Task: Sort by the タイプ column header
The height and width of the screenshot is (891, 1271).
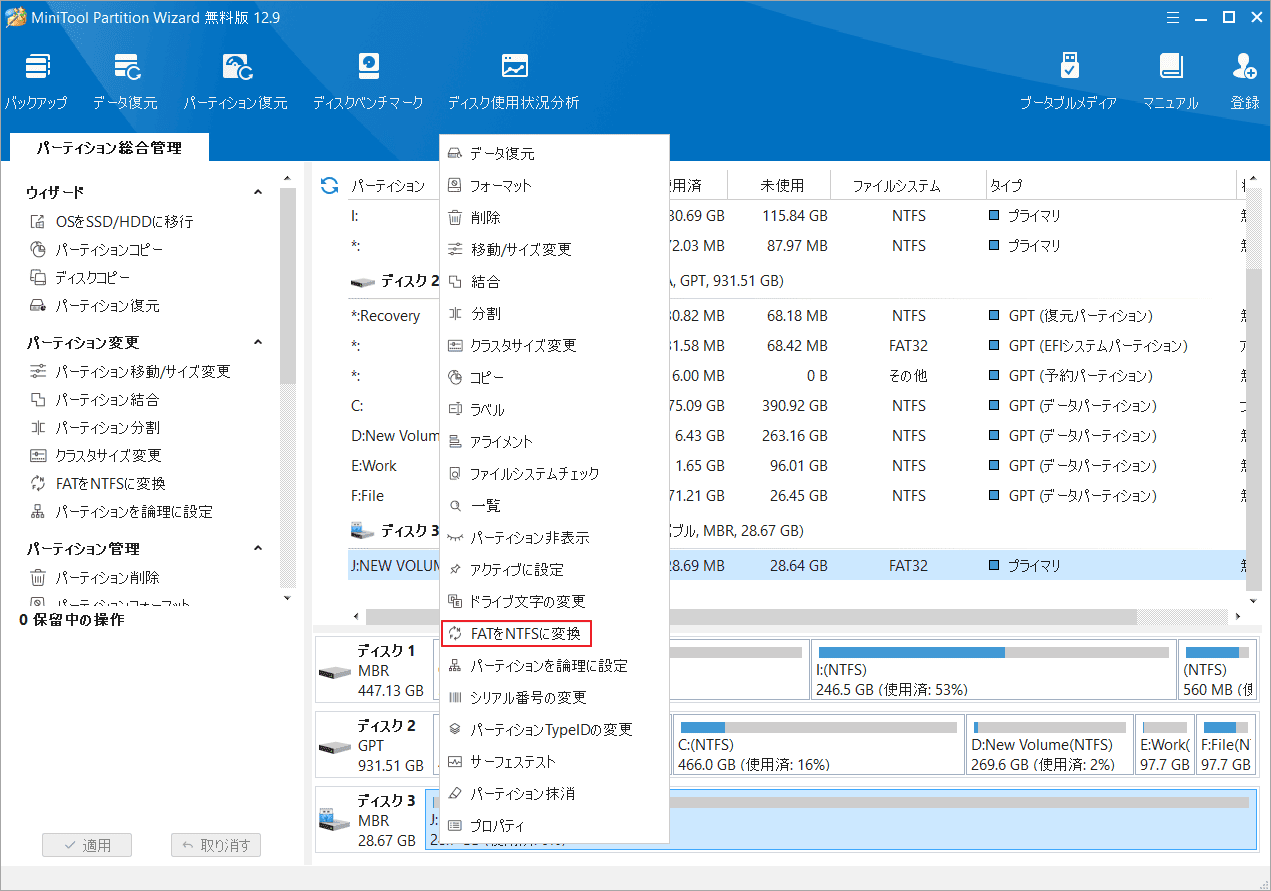Action: [x=1109, y=185]
